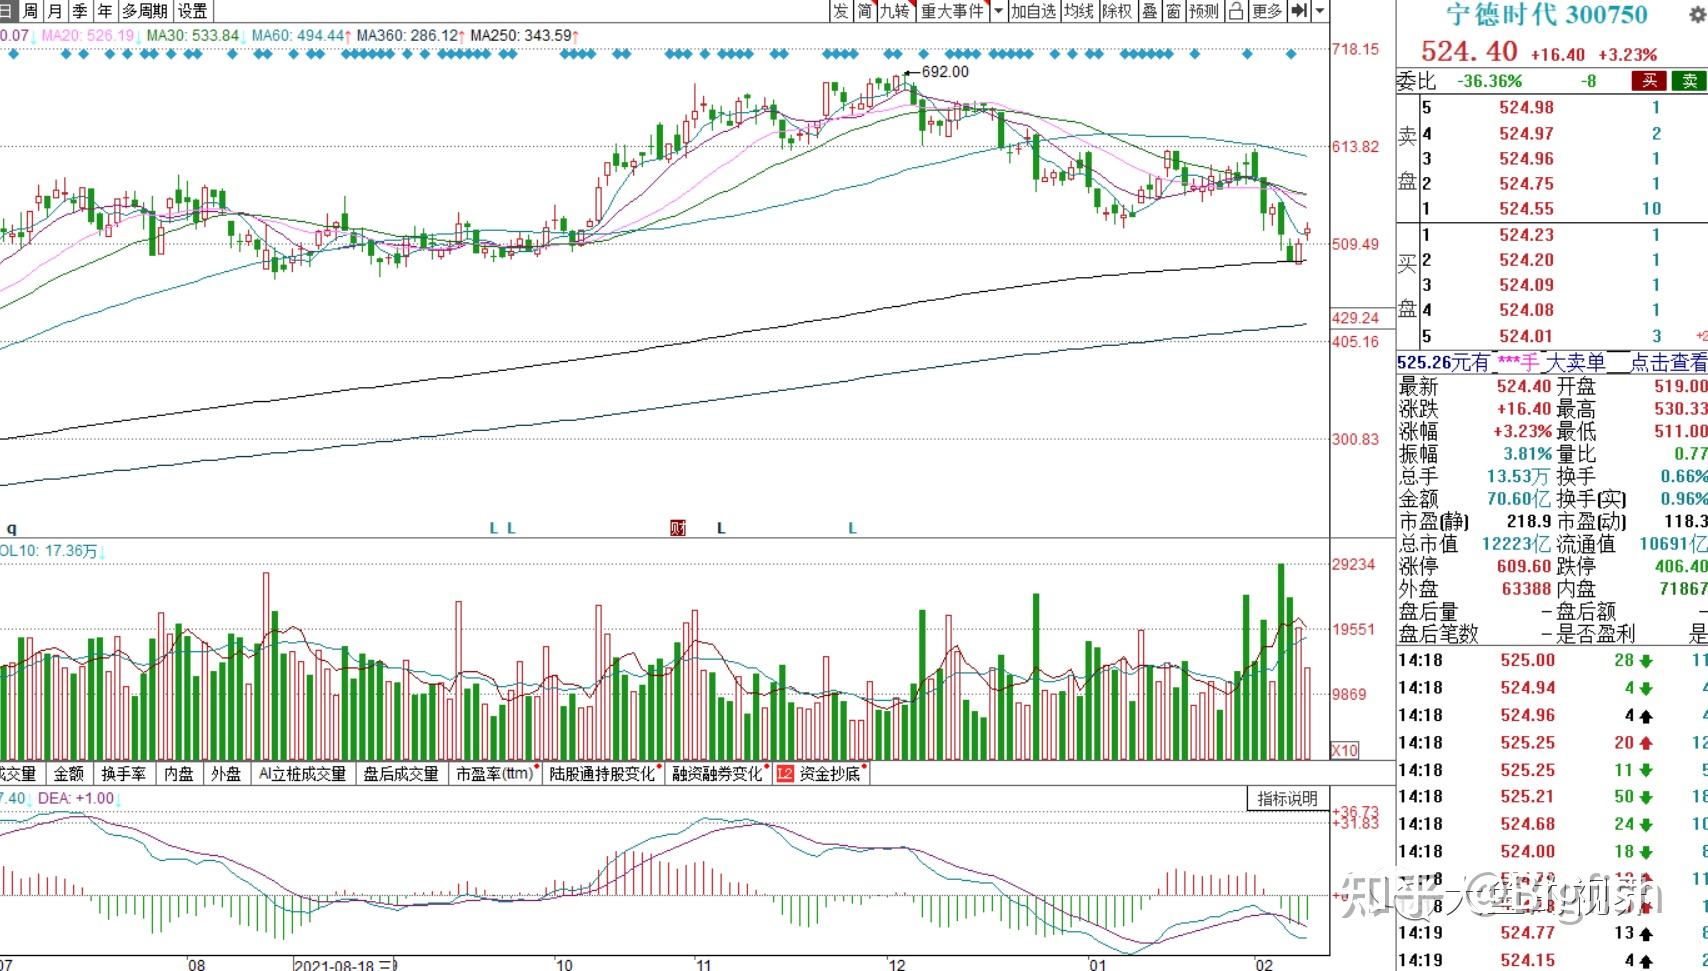Click 加自选 to add to watchlist

1033,11
